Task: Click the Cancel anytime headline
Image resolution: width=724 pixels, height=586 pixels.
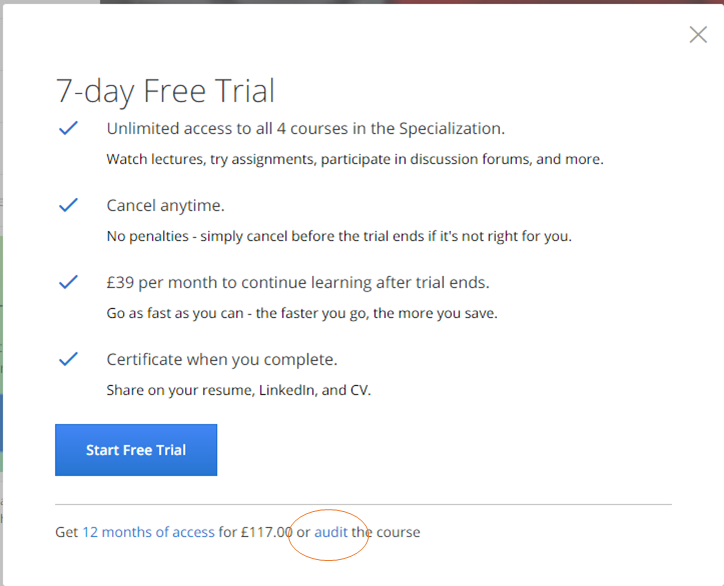Action: (165, 205)
